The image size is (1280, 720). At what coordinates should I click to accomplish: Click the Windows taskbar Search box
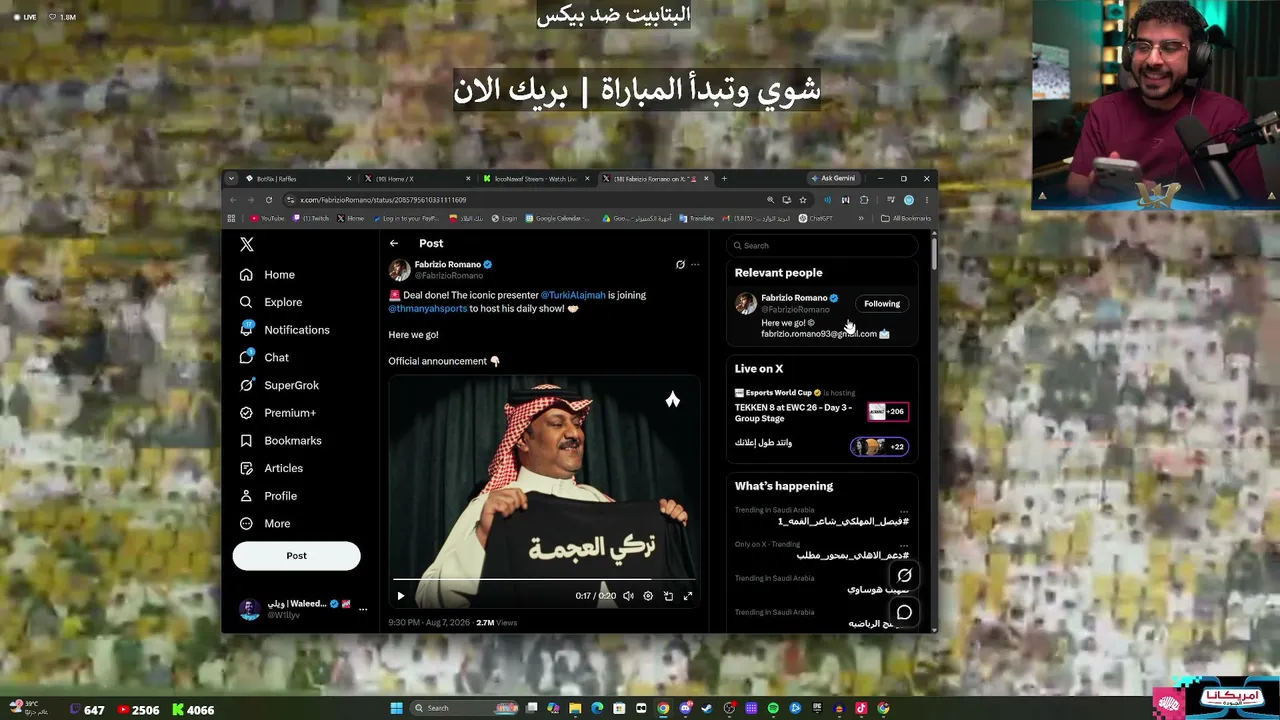tap(464, 708)
